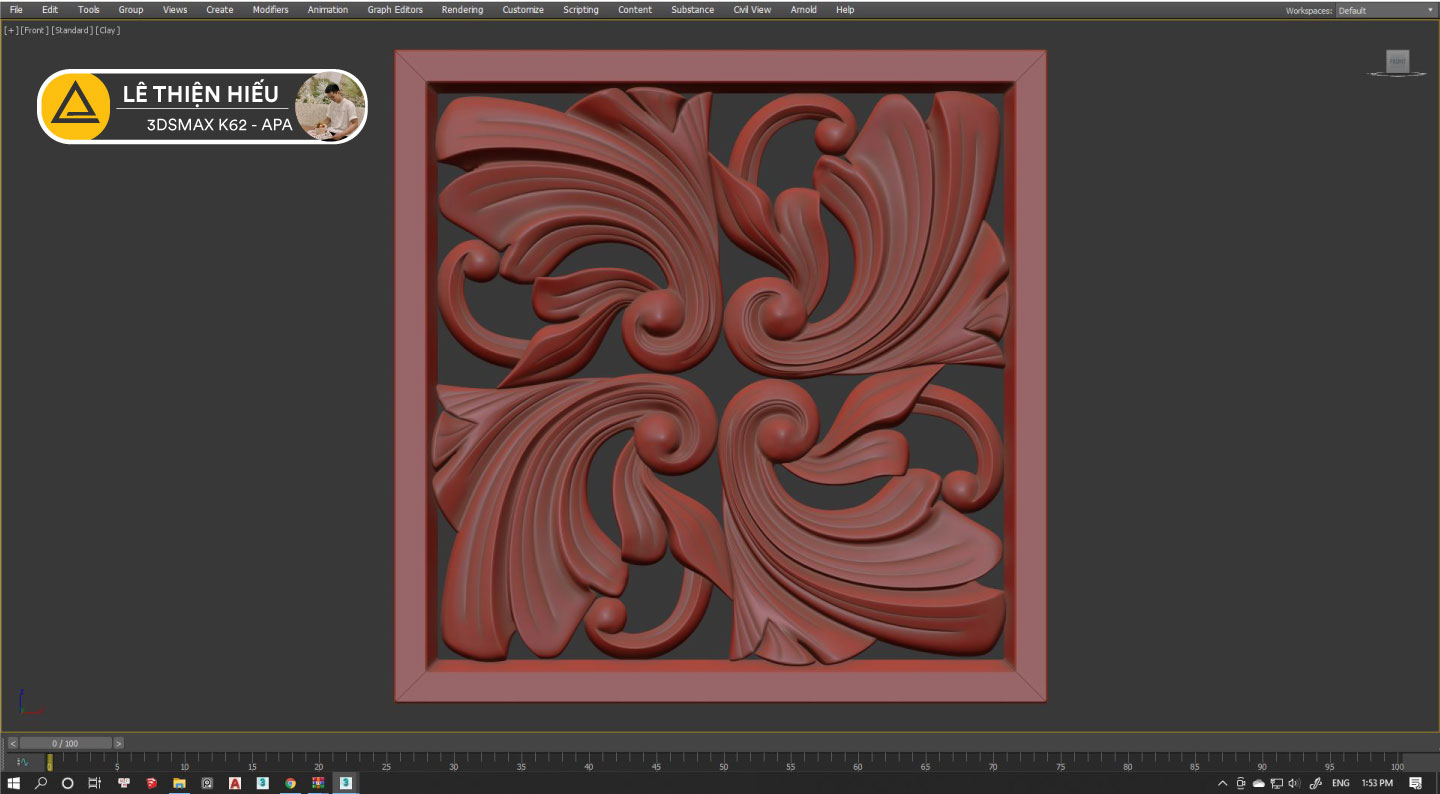Image resolution: width=1440 pixels, height=794 pixels.
Task: Open Mini Curve Editor from the timeline
Action: point(22,762)
